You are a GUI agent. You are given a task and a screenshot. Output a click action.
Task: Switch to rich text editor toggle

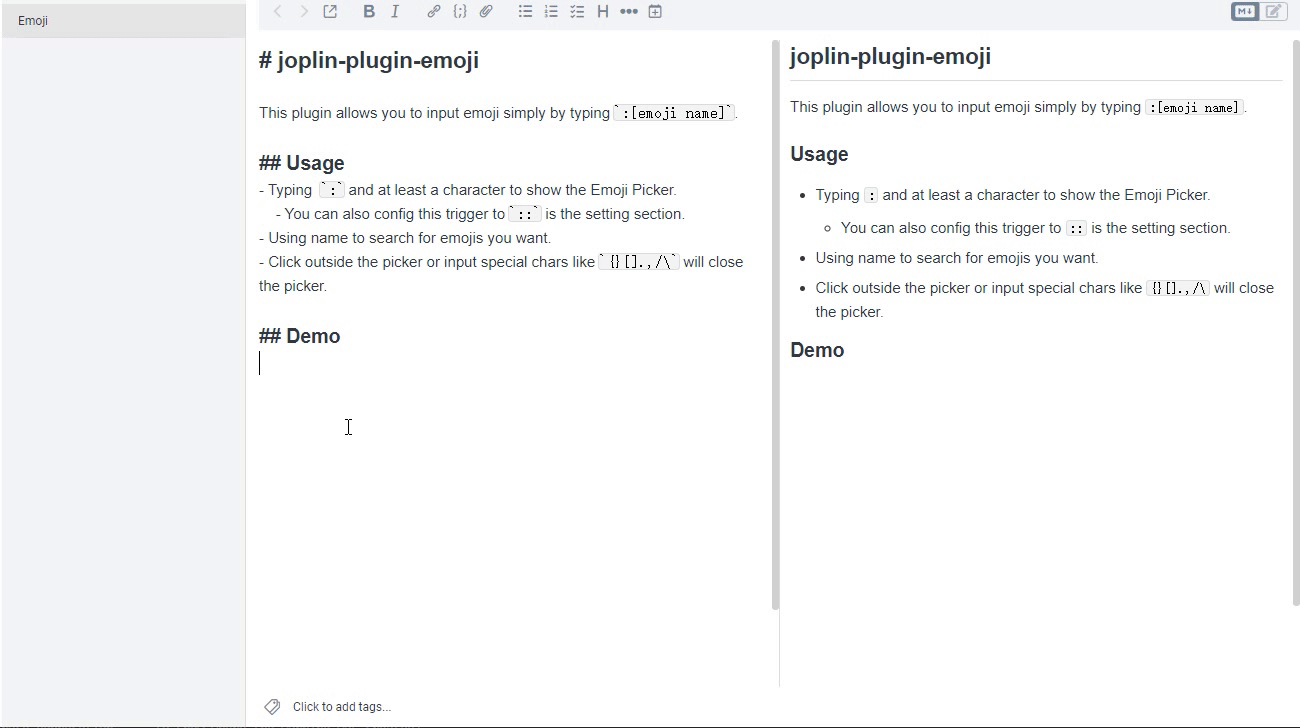click(1274, 12)
